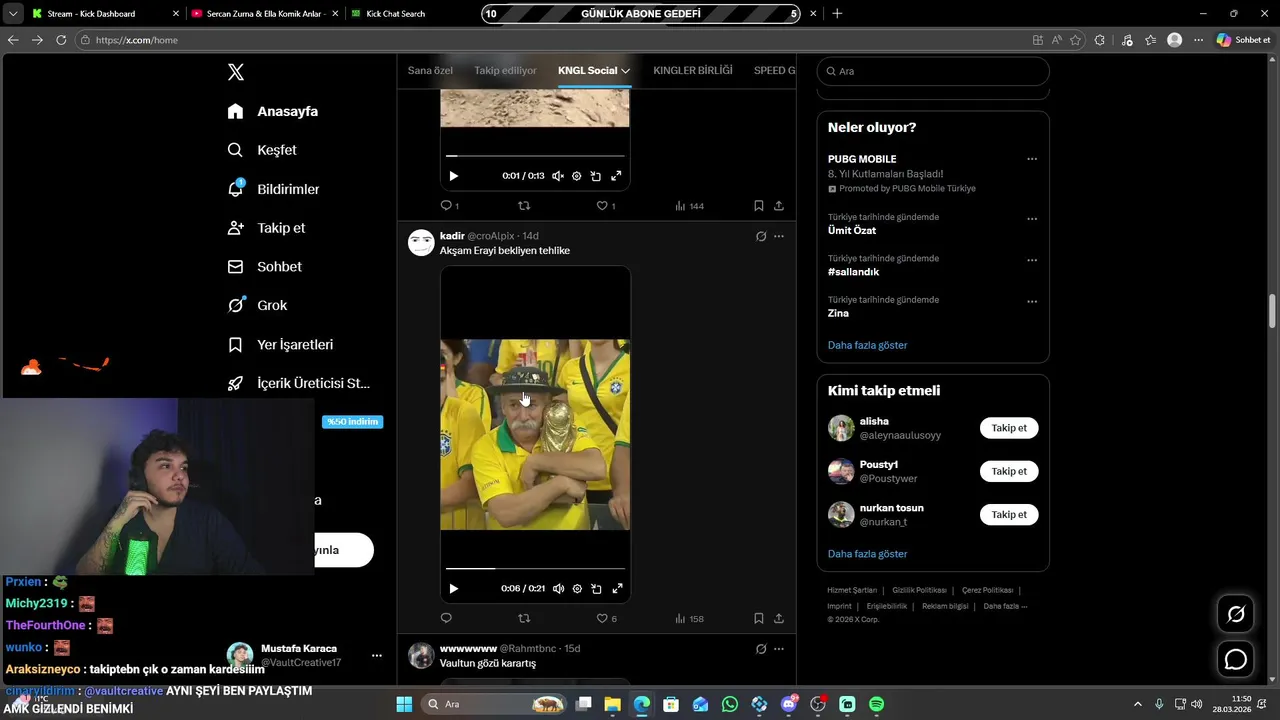Viewport: 1280px width, 720px height.
Task: Open Sohbet messages in the sidebar
Action: [x=265, y=267]
